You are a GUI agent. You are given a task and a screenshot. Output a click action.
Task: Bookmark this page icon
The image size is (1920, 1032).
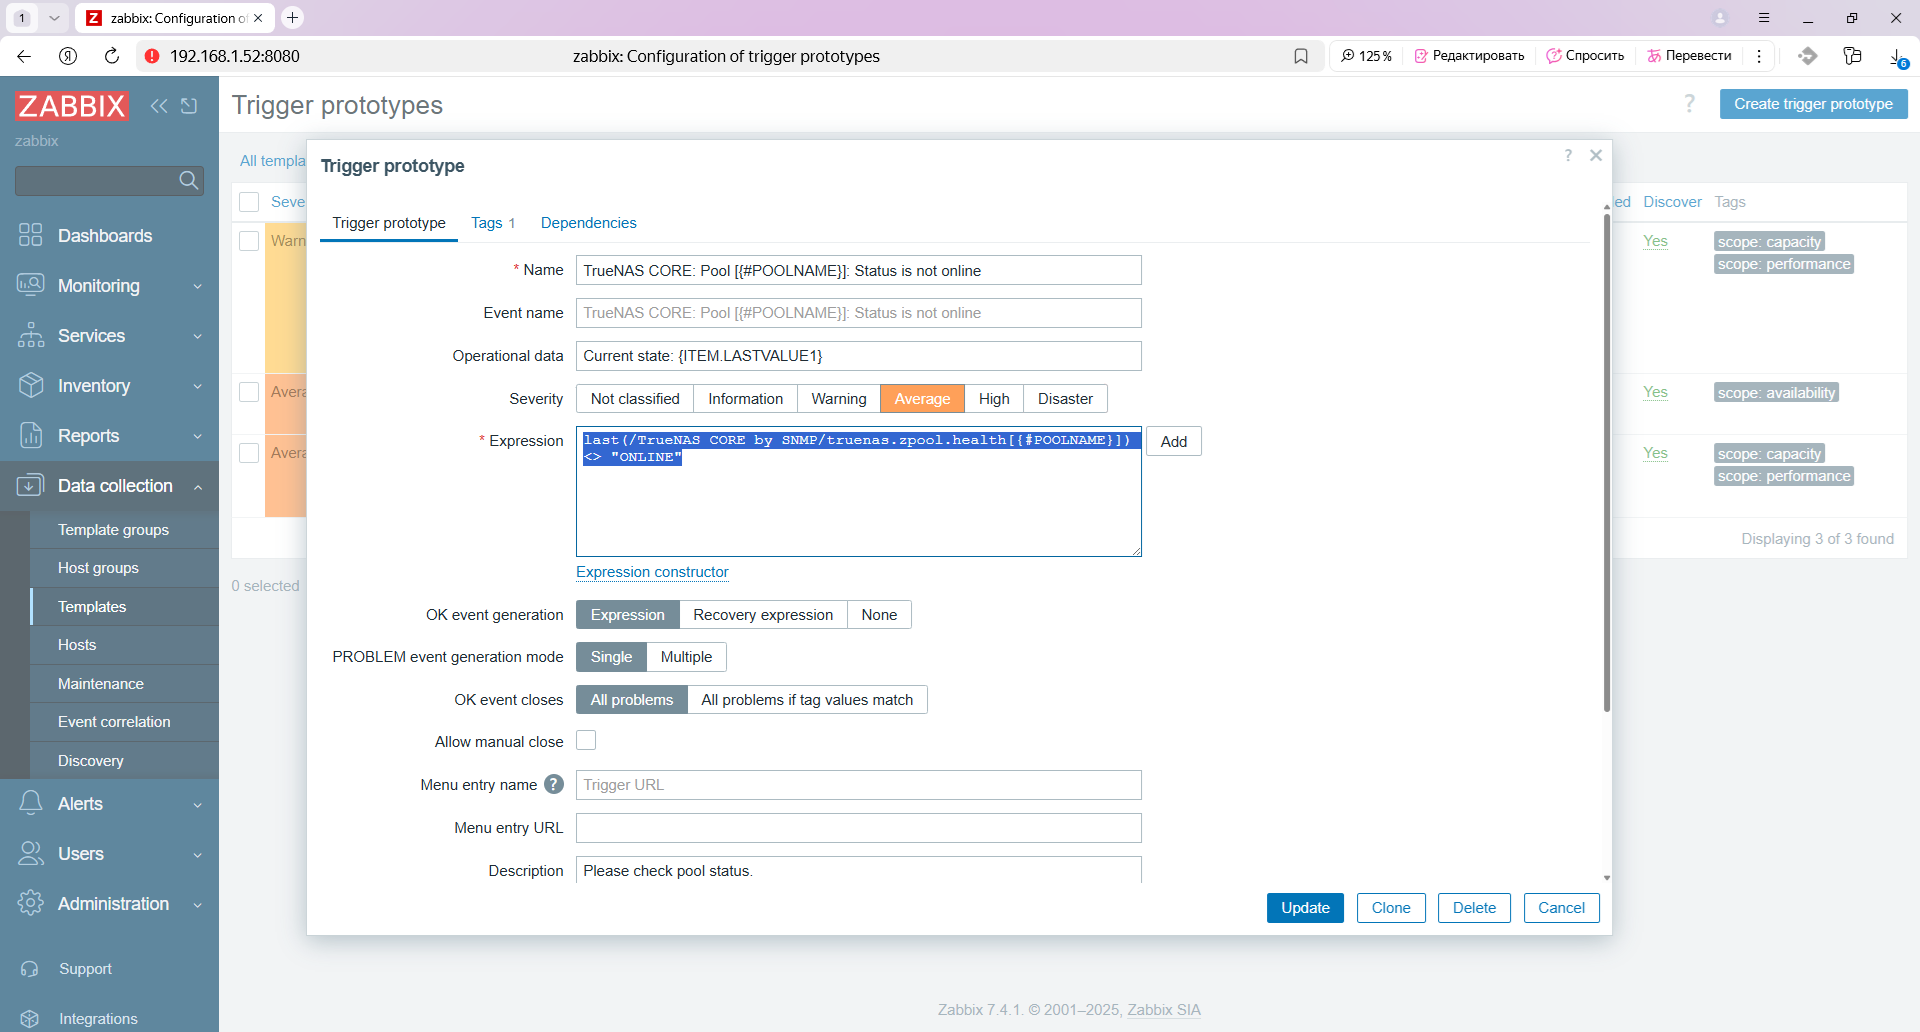point(1301,56)
